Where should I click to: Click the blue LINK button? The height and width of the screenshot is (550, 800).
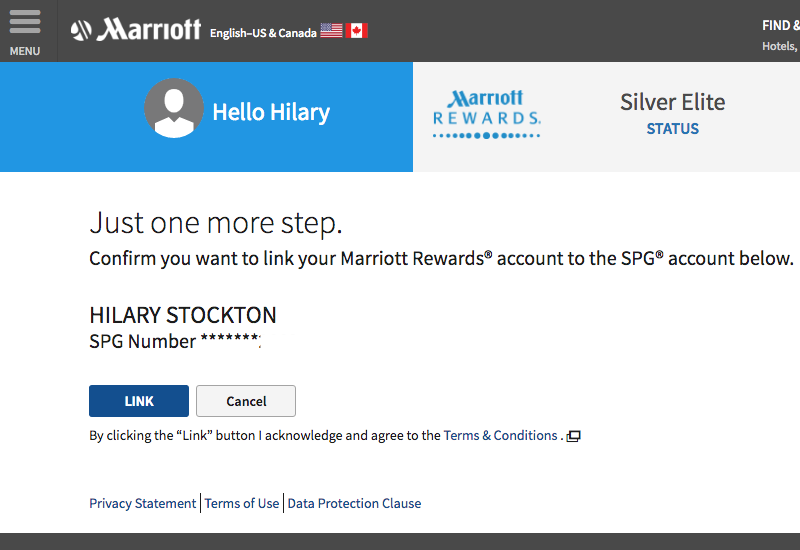pyautogui.click(x=139, y=401)
